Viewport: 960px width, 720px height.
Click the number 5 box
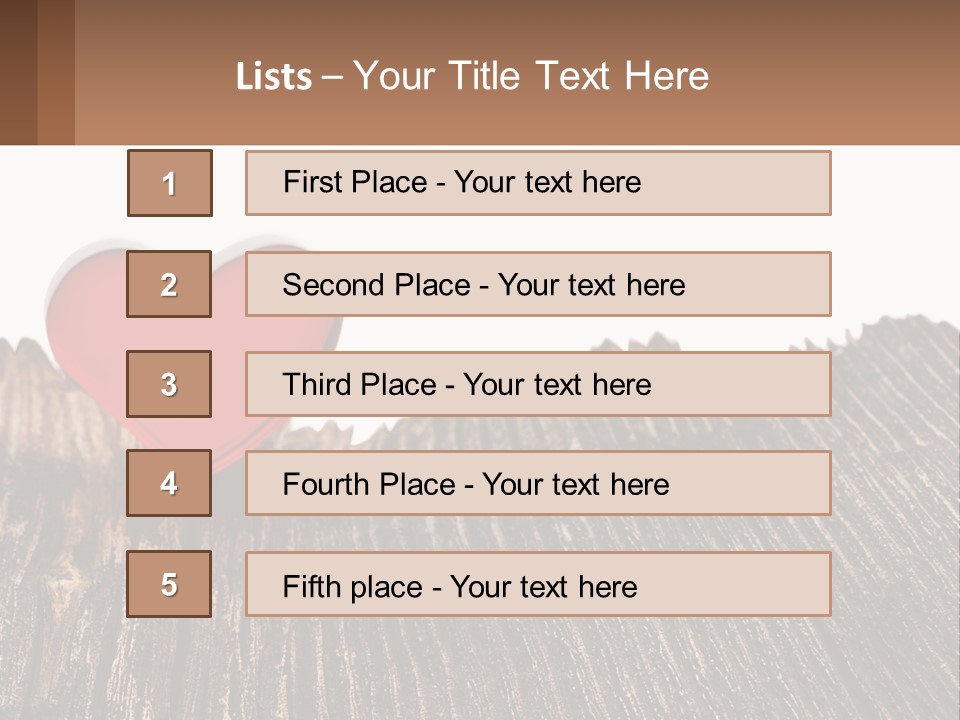click(169, 584)
